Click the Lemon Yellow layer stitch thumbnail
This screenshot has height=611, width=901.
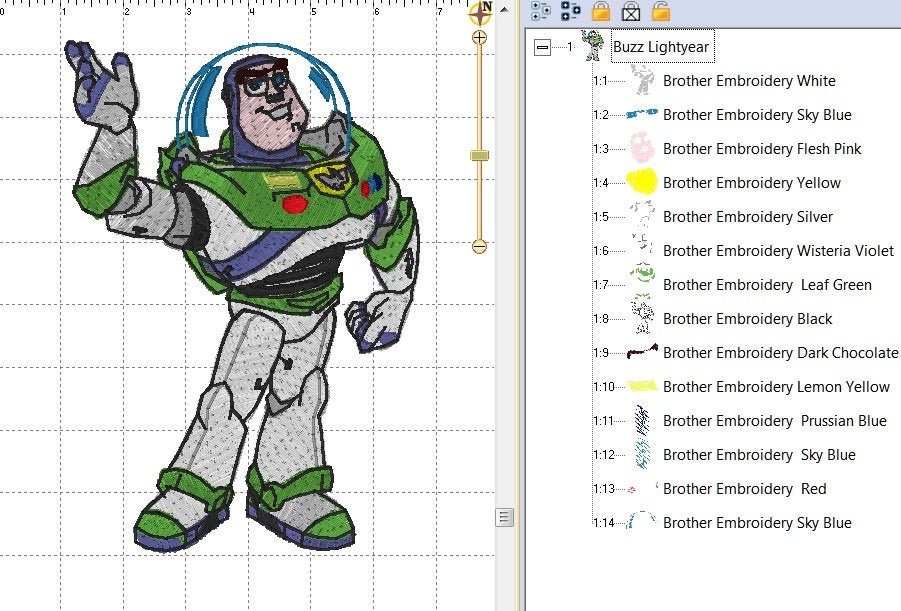(x=642, y=385)
